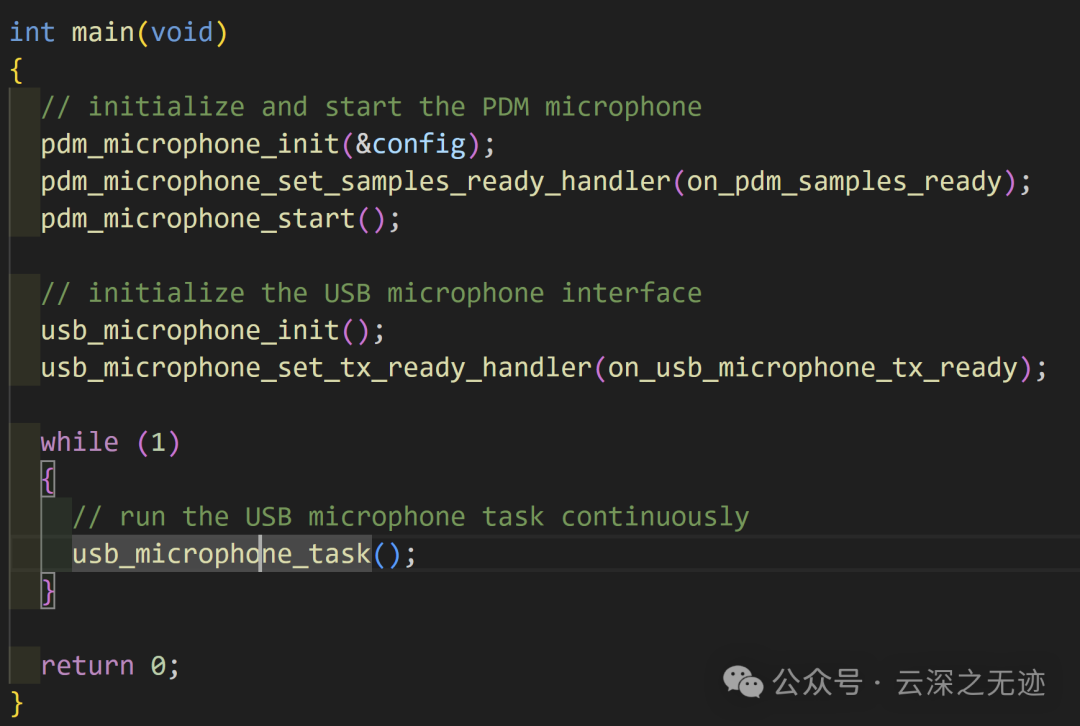Click the WeChat logo icon in watermark
The width and height of the screenshot is (1080, 726).
pos(743,682)
